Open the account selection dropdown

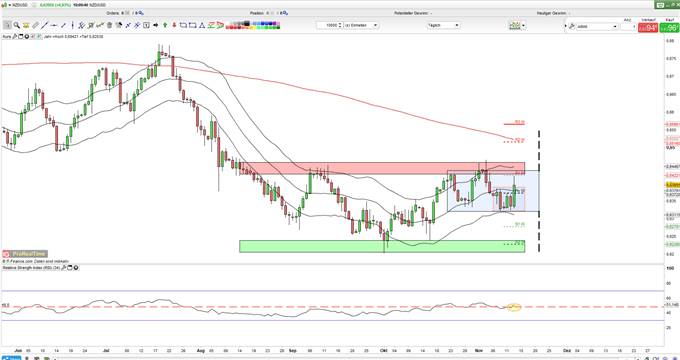click(x=597, y=27)
